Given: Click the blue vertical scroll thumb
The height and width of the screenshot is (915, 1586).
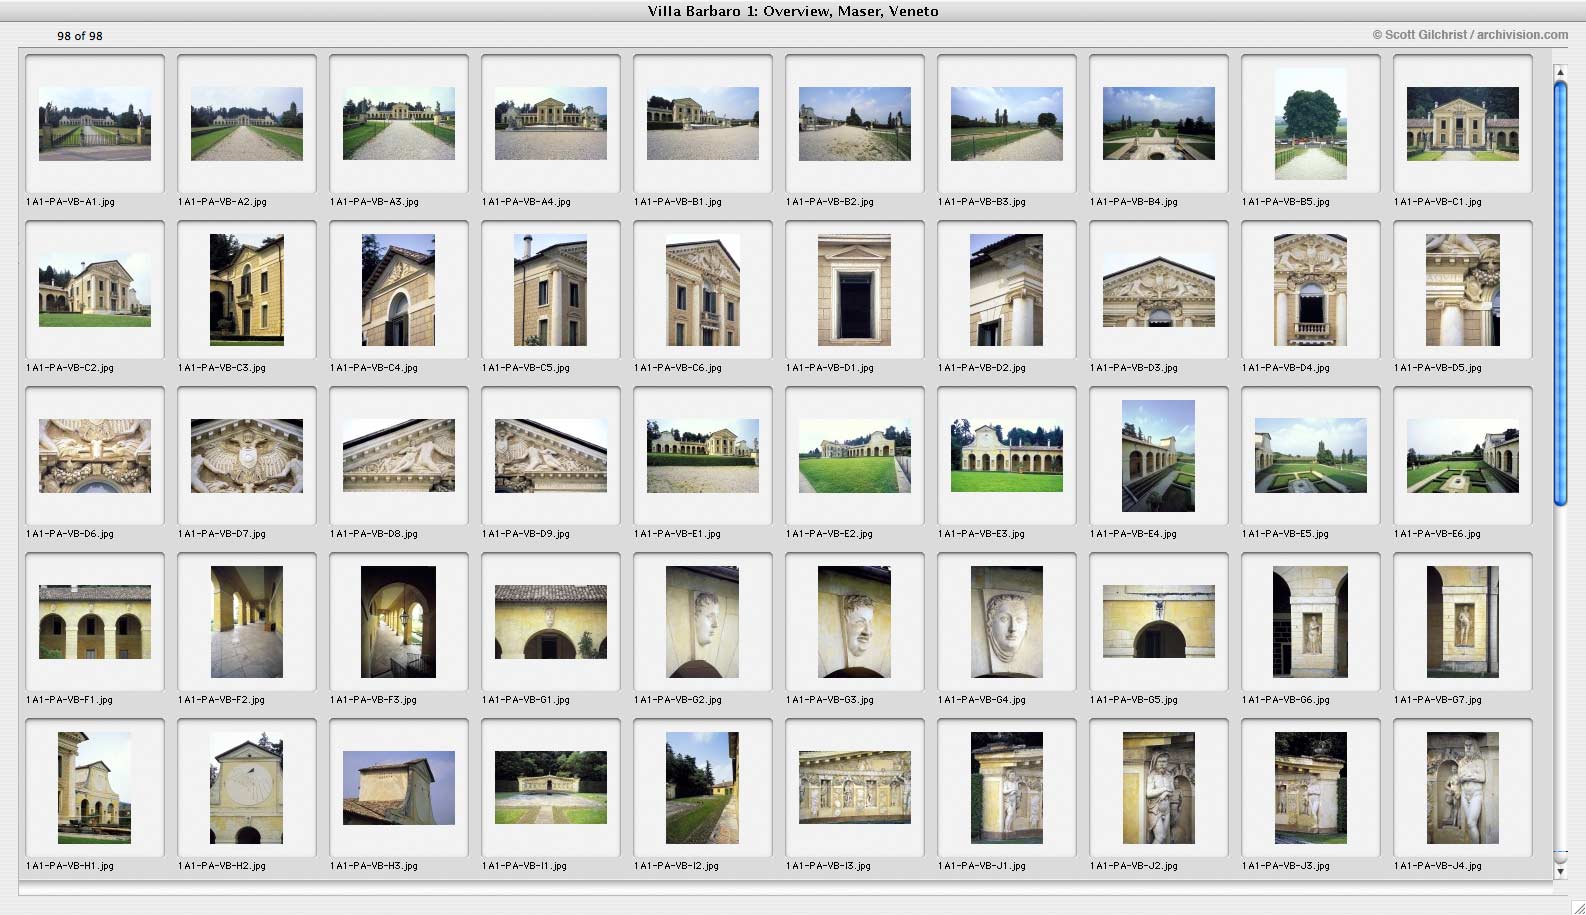Looking at the screenshot, I should click(1560, 294).
